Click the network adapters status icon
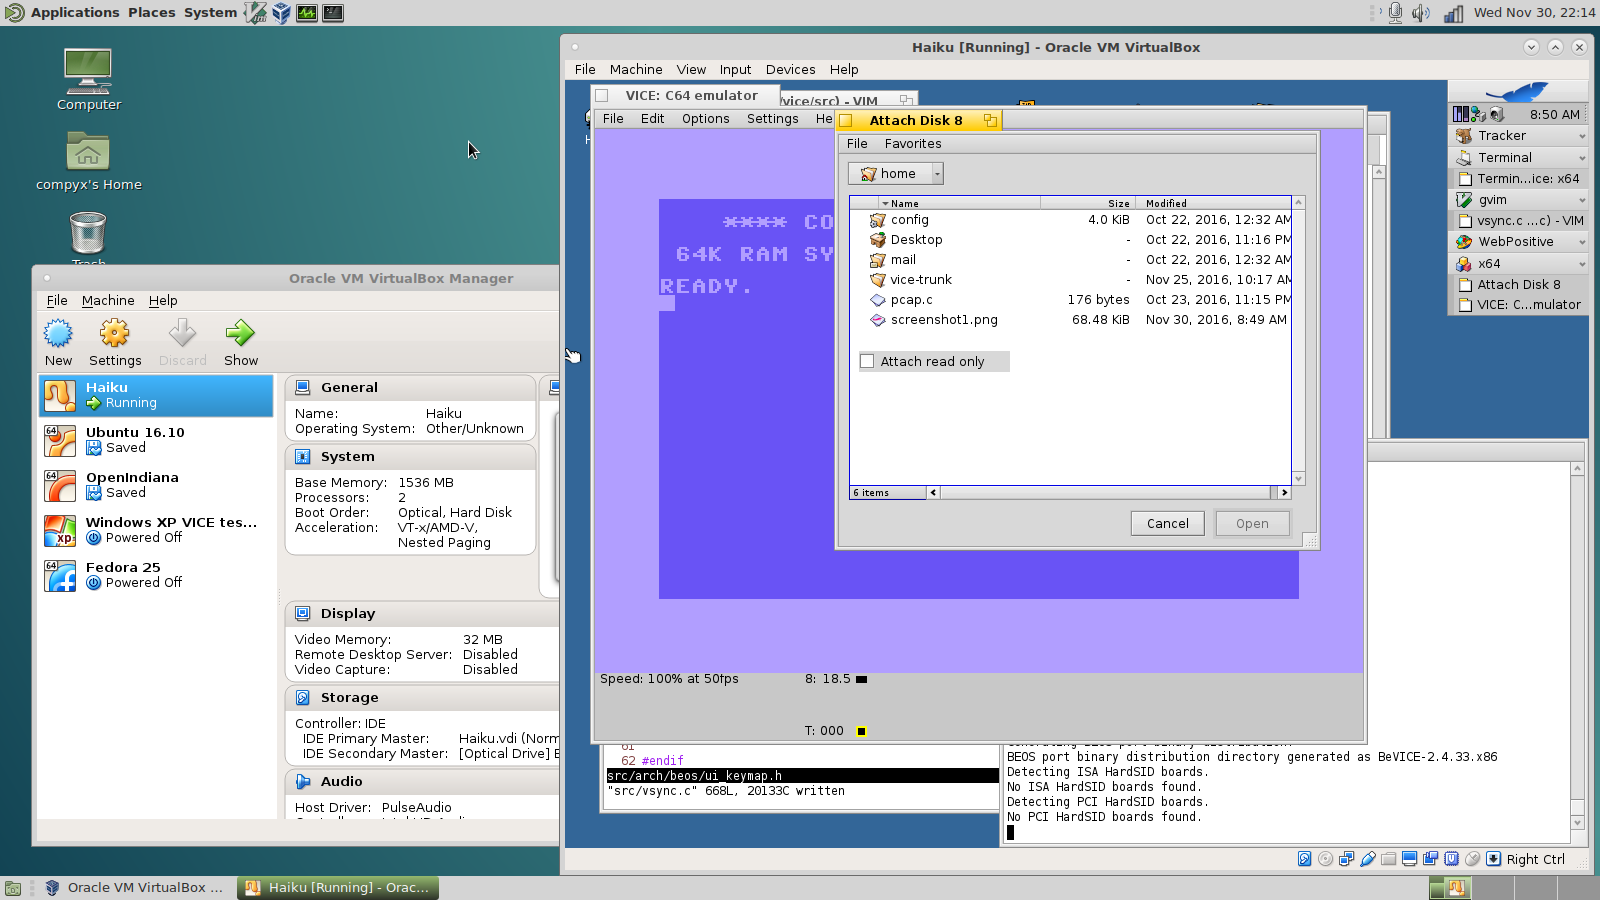The image size is (1600, 900). pos(1346,858)
